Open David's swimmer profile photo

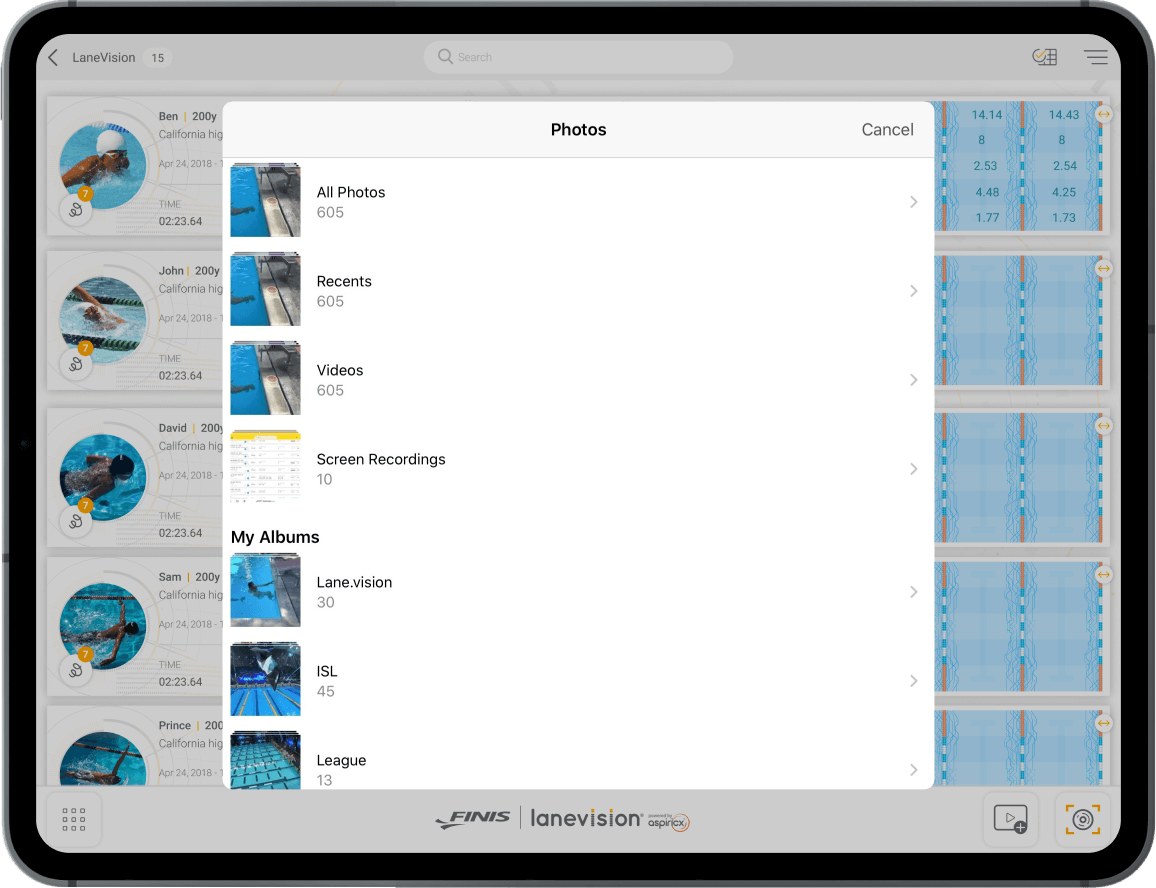click(x=103, y=477)
